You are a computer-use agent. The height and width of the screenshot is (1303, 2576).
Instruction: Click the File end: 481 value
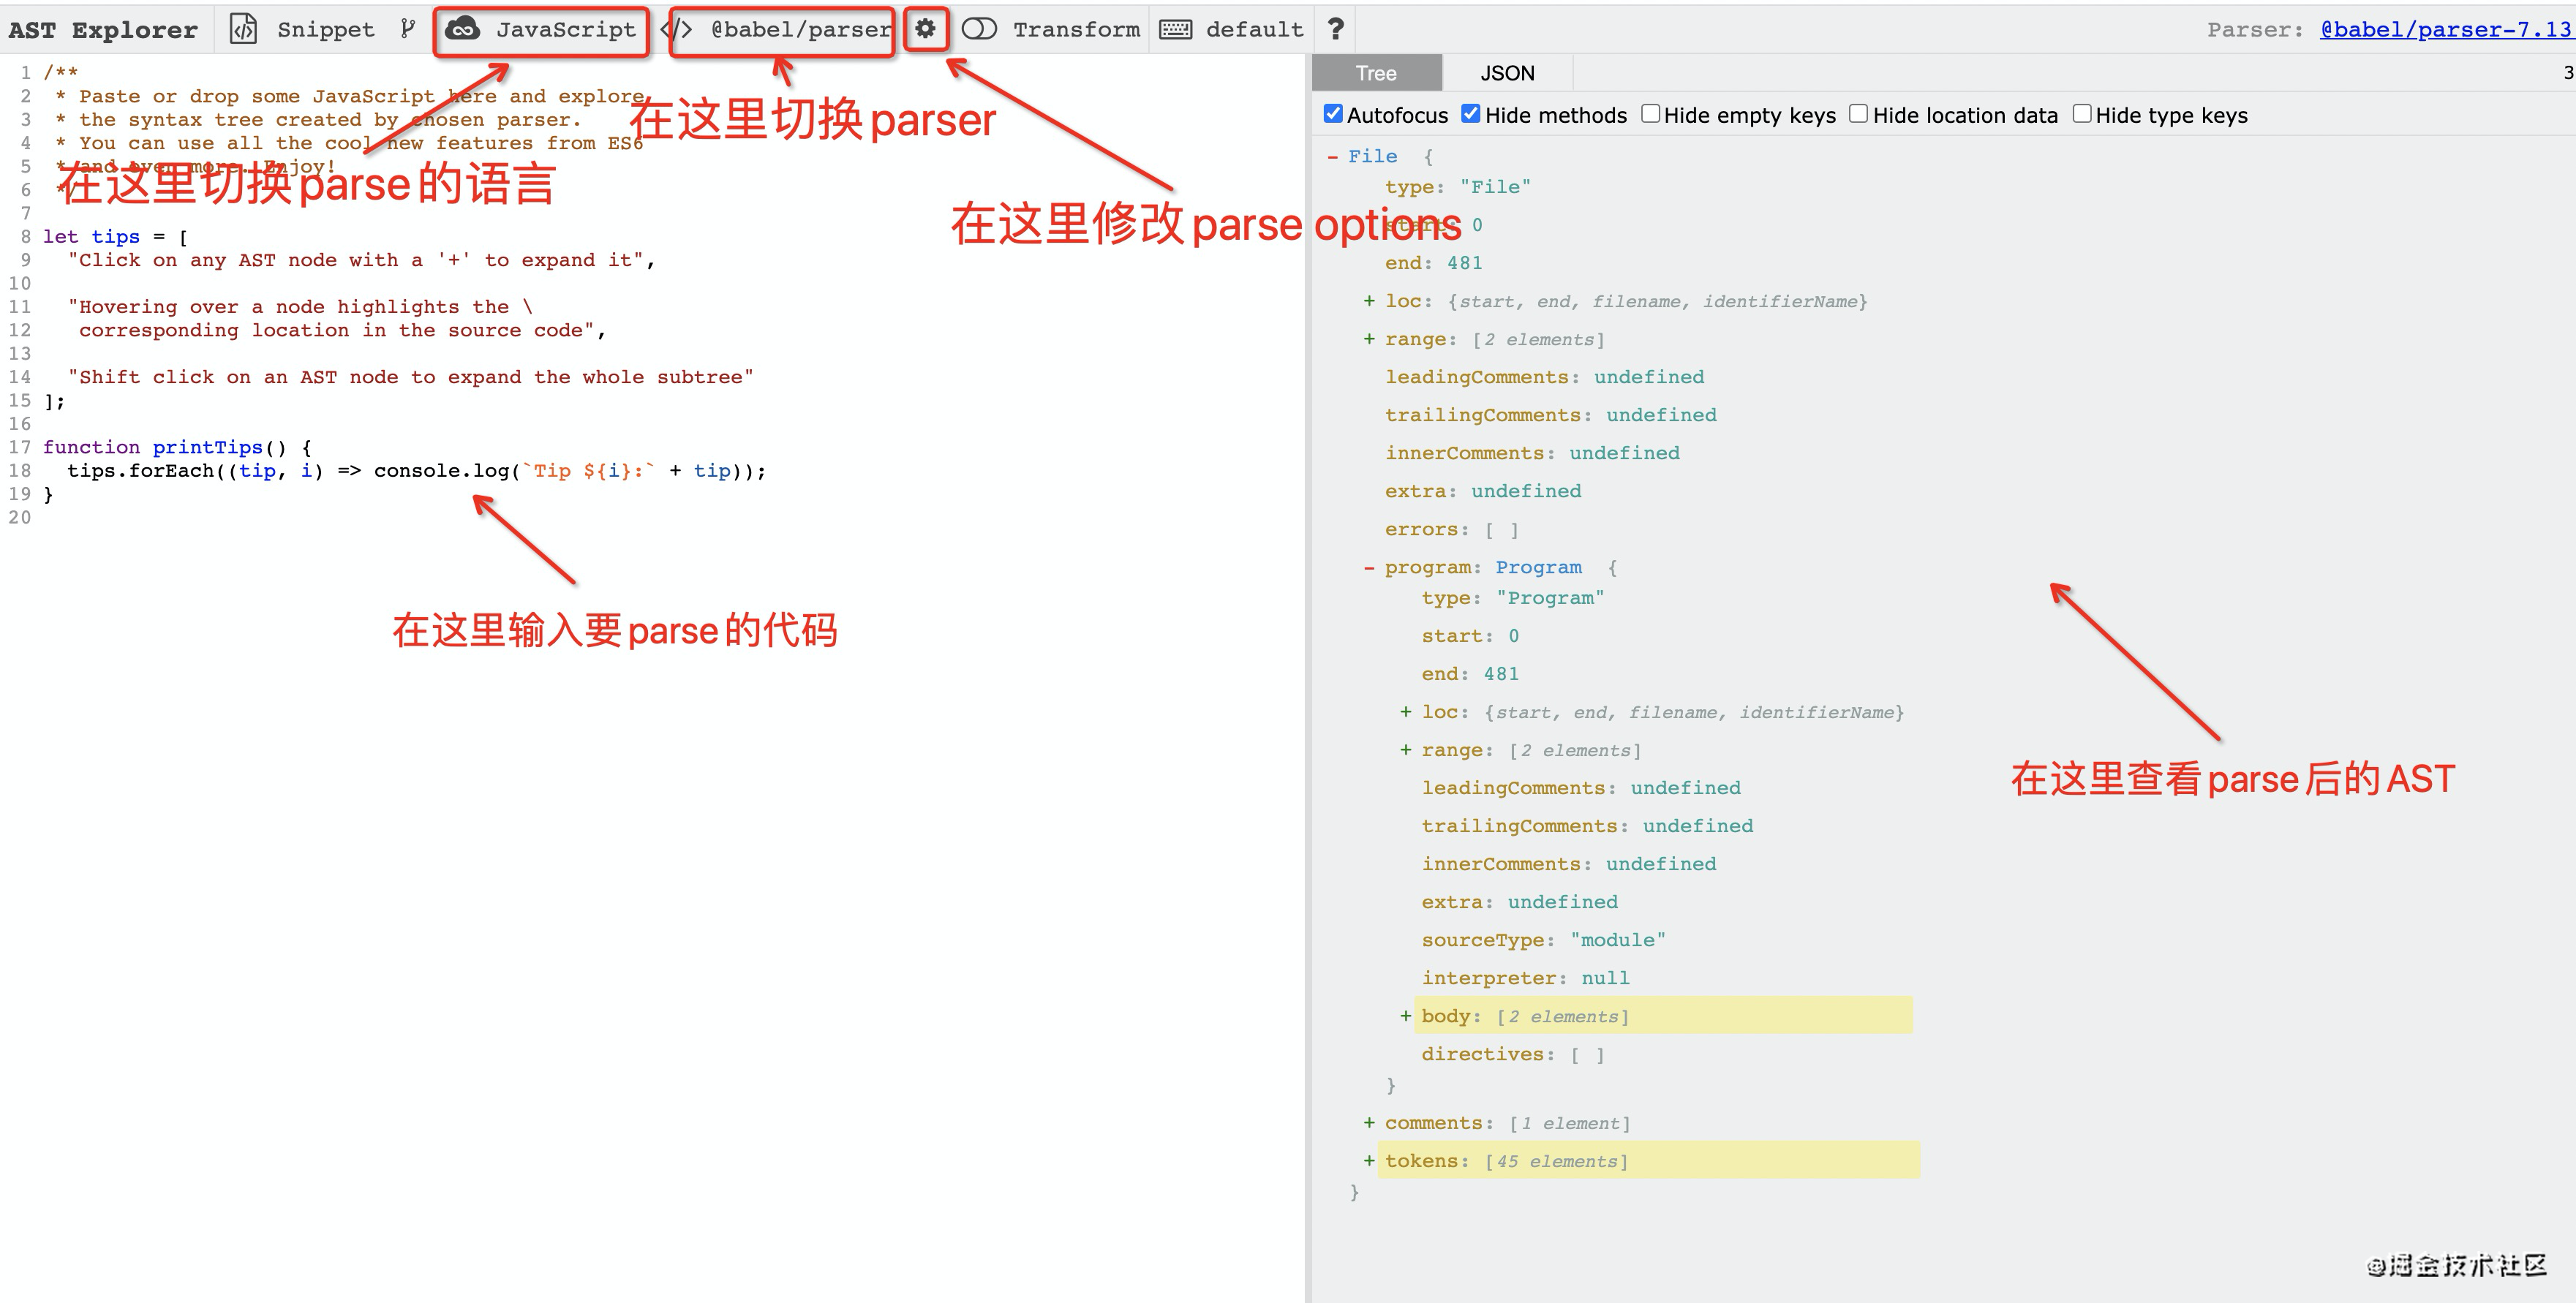1464,263
